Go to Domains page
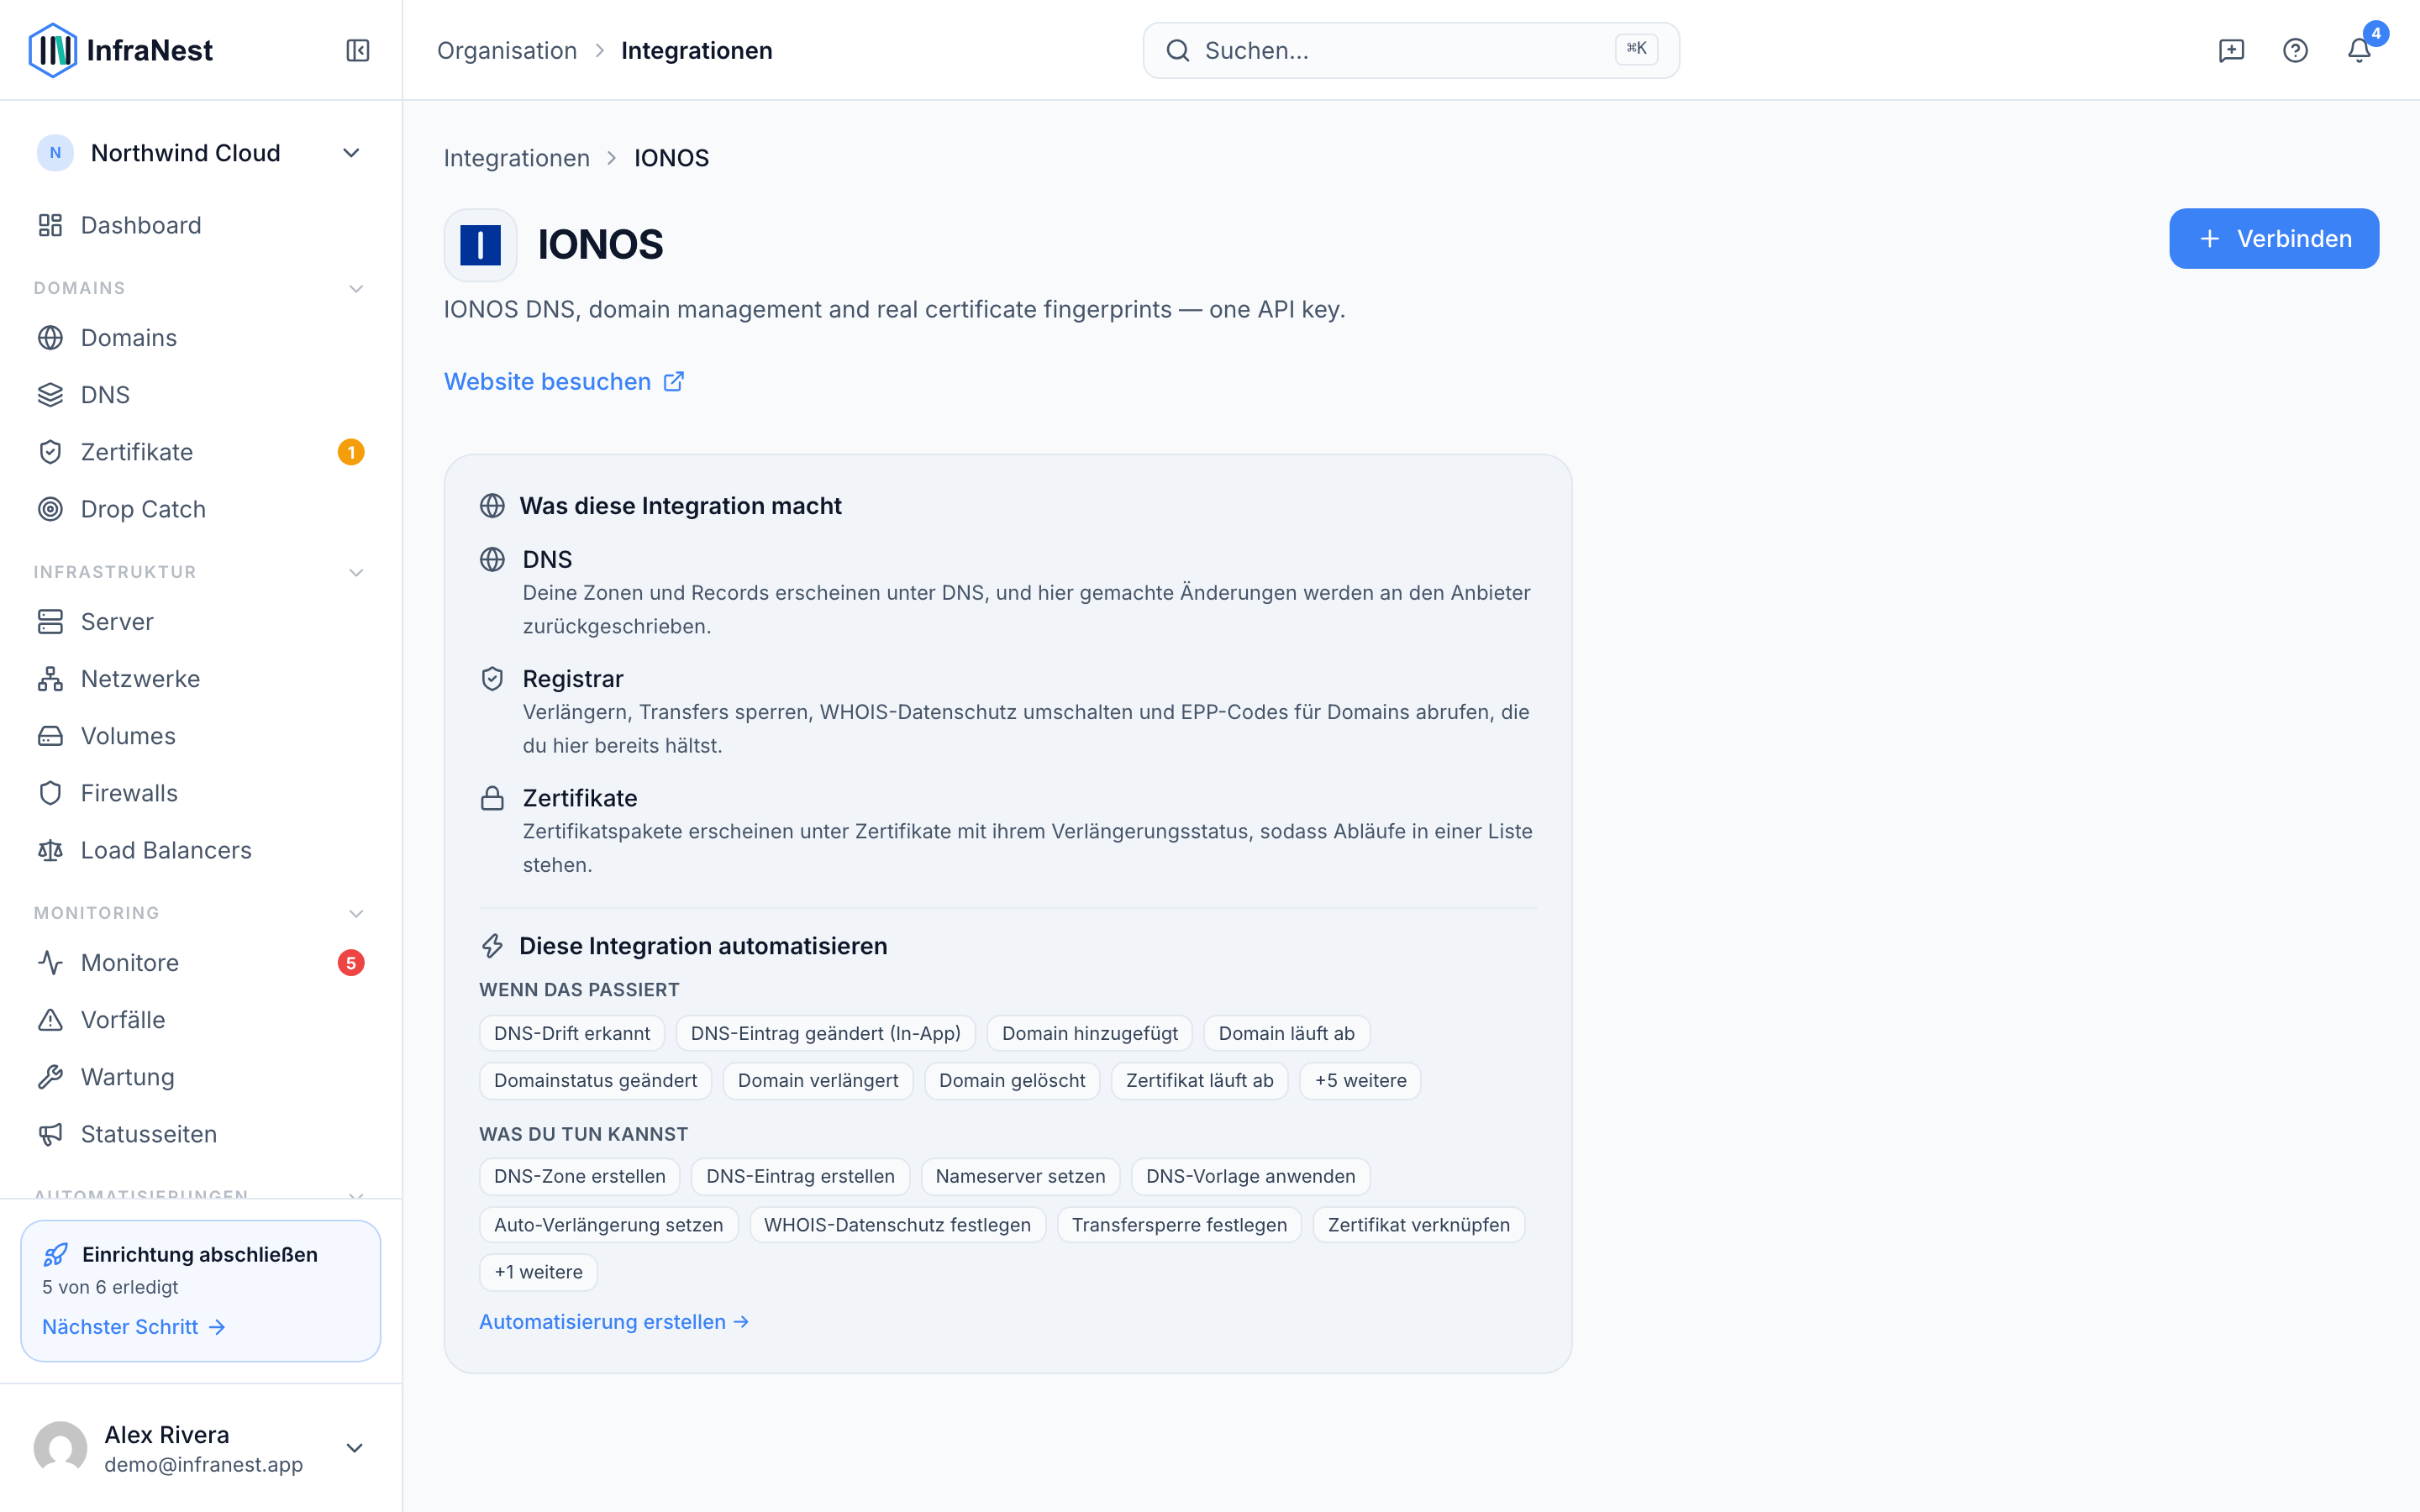Viewport: 2420px width, 1512px height. click(x=200, y=338)
